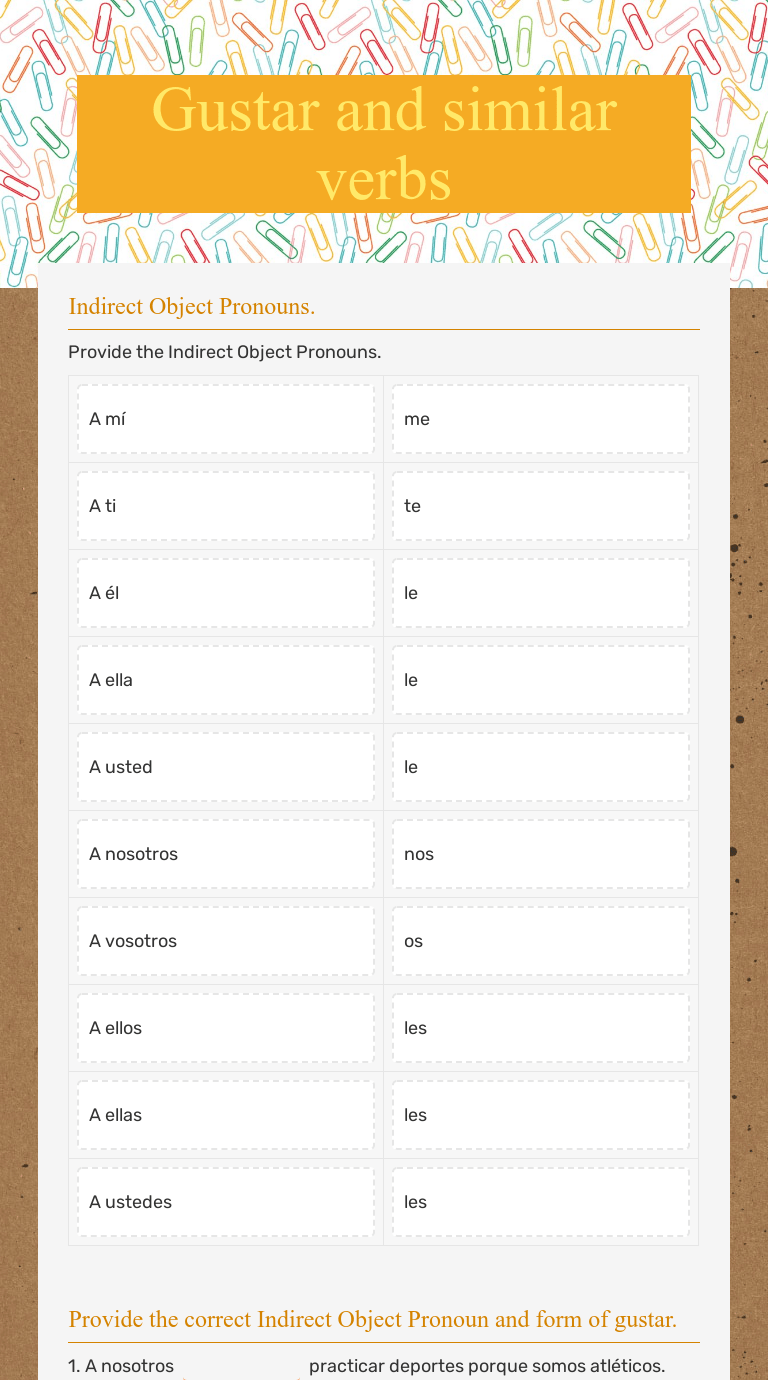Image resolution: width=768 pixels, height=1380 pixels.
Task: Select the "A nosotros" prompt cell in the table
Action: (226, 854)
